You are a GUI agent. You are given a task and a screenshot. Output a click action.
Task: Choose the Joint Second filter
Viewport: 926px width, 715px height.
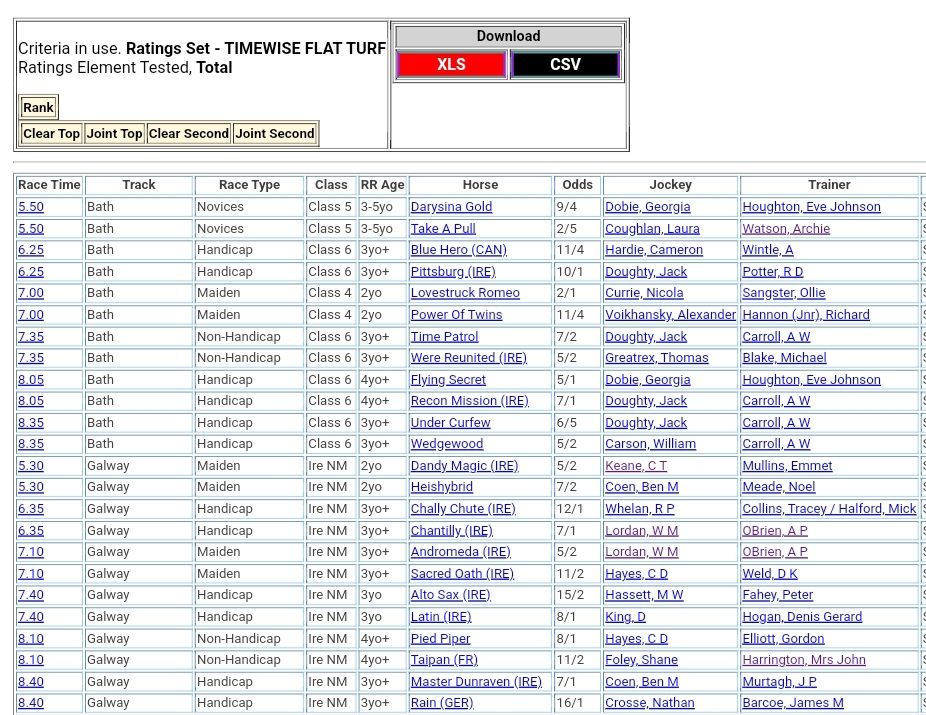click(x=275, y=134)
